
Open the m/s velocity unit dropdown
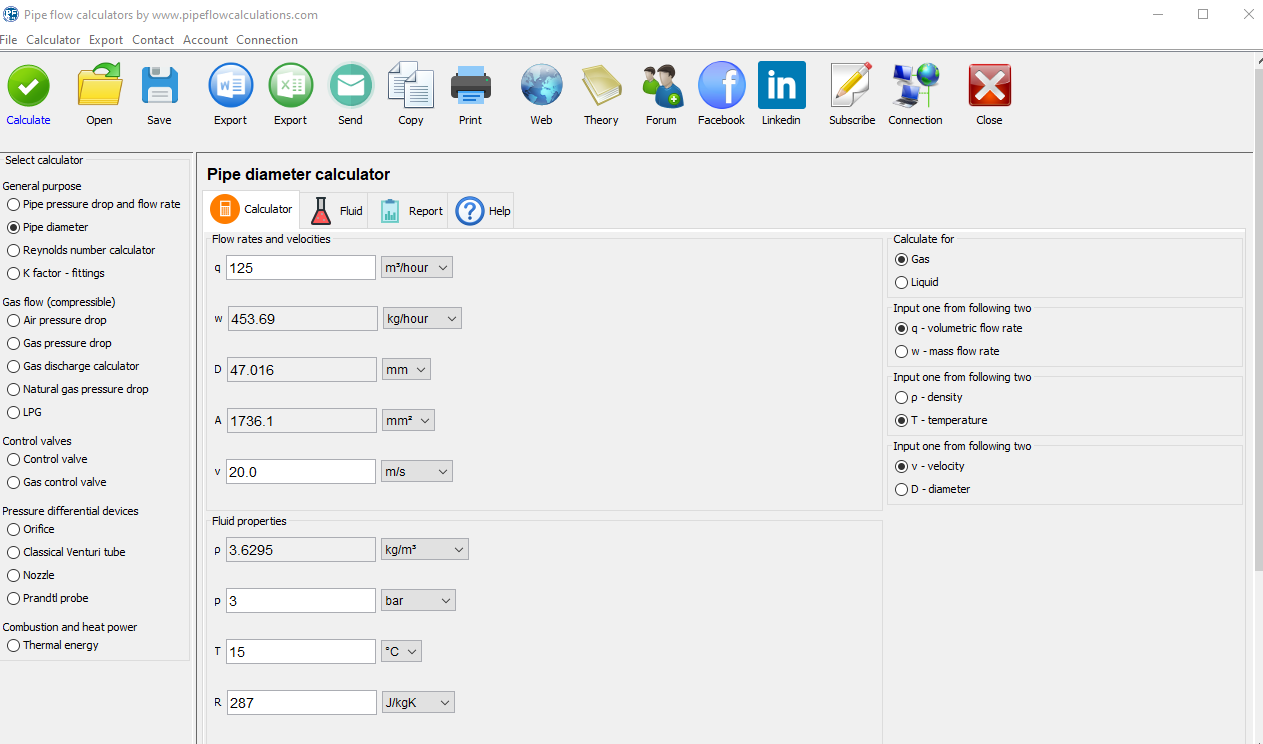[416, 471]
